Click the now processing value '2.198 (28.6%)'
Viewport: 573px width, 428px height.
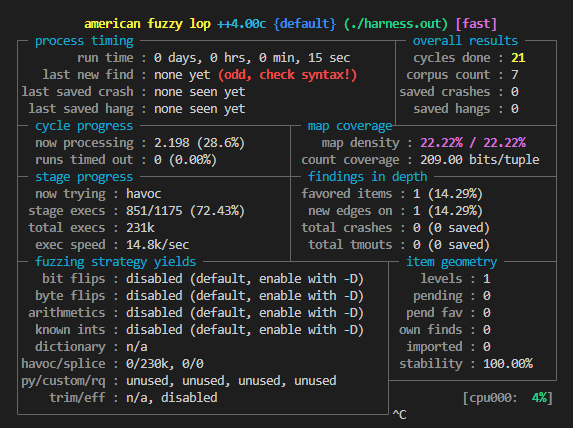pos(199,143)
